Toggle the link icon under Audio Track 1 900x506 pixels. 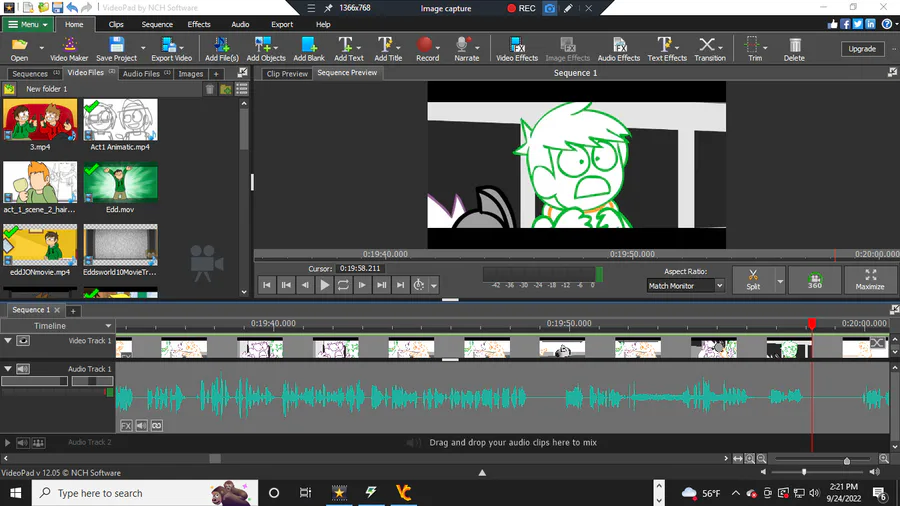(156, 426)
